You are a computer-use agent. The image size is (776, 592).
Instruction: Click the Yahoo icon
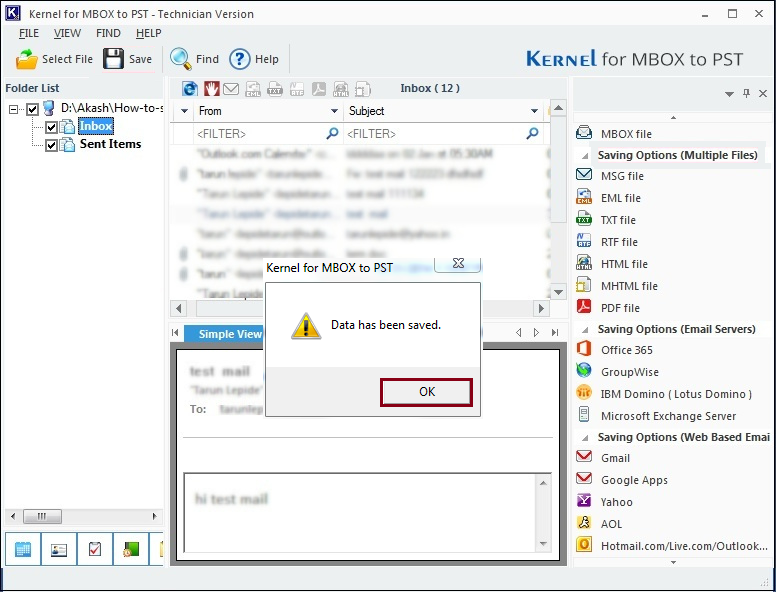[584, 500]
